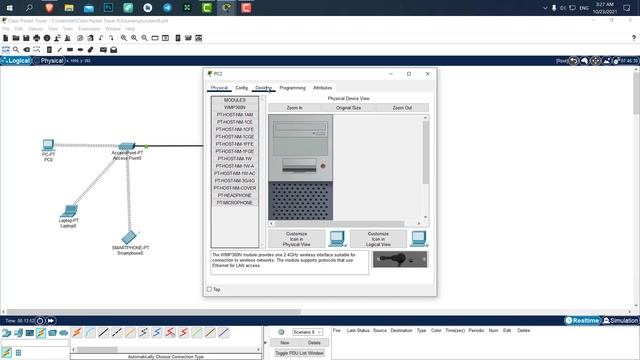Screen dimensions: 640x360
Task: Click the Delete scenario button
Action: [x=314, y=343]
